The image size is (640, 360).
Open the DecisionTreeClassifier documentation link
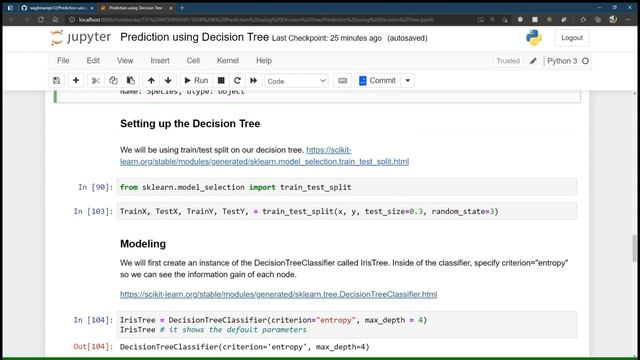(278, 294)
